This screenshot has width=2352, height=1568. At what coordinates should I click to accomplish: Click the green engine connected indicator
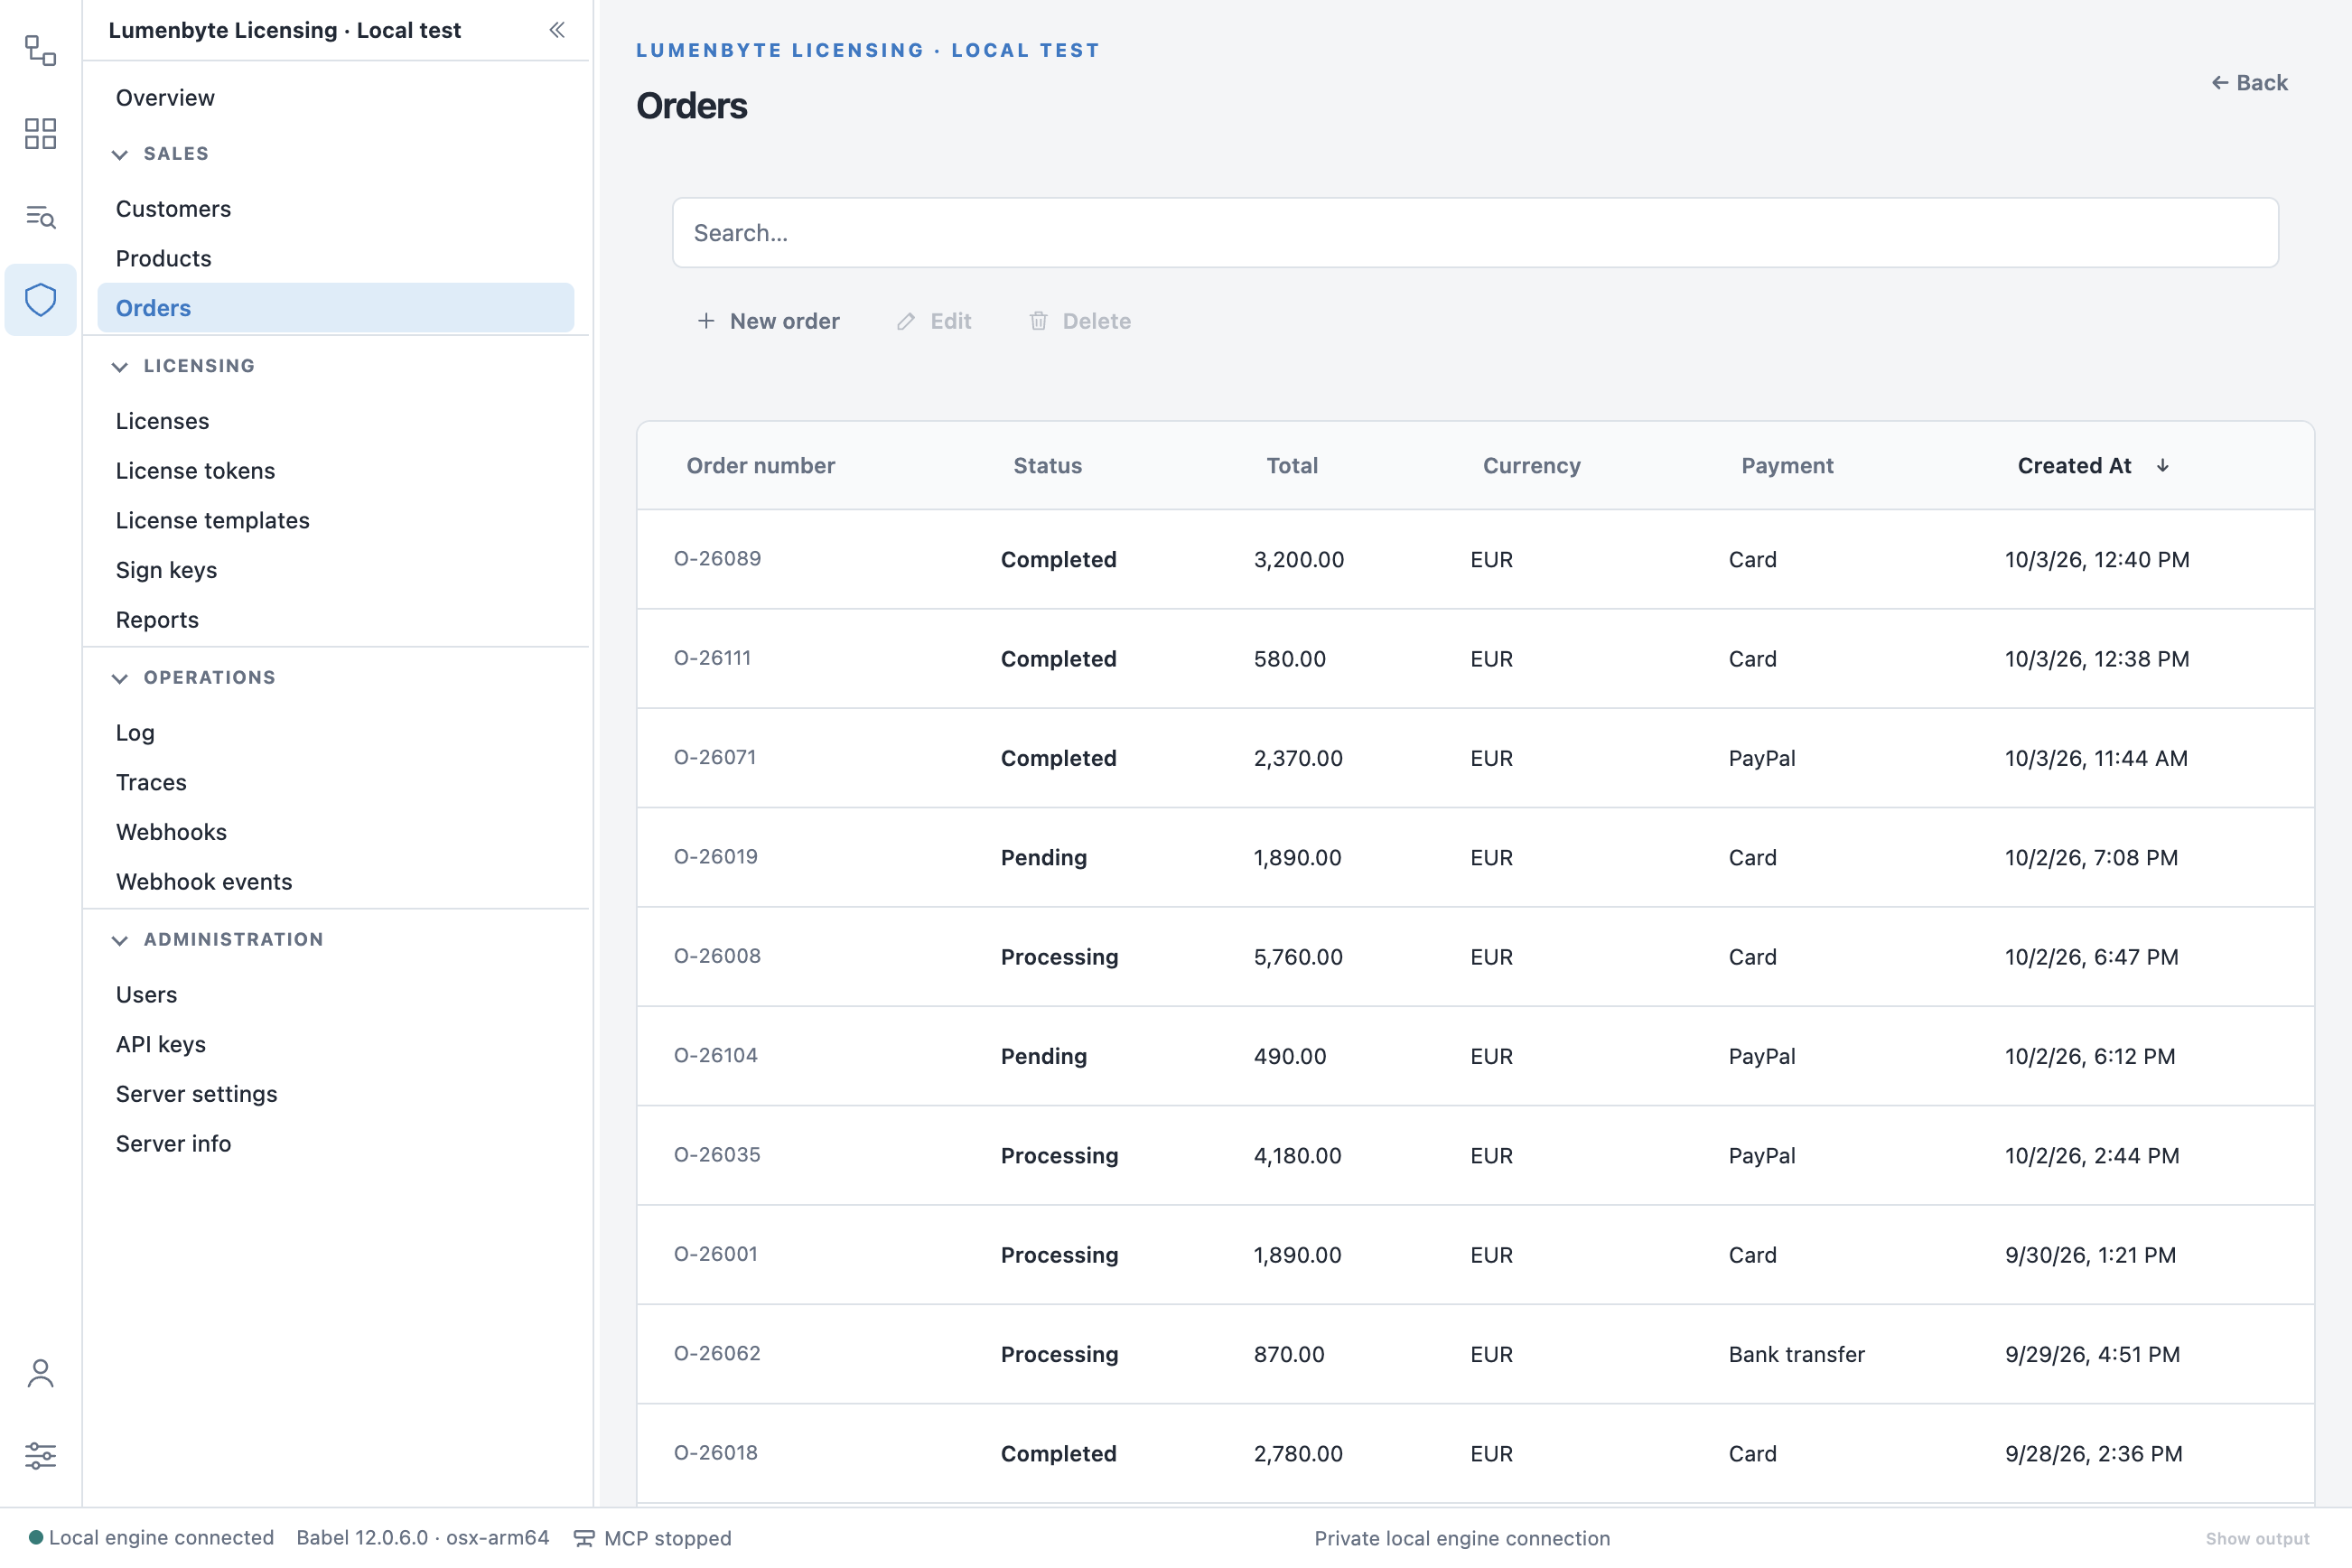(x=36, y=1537)
